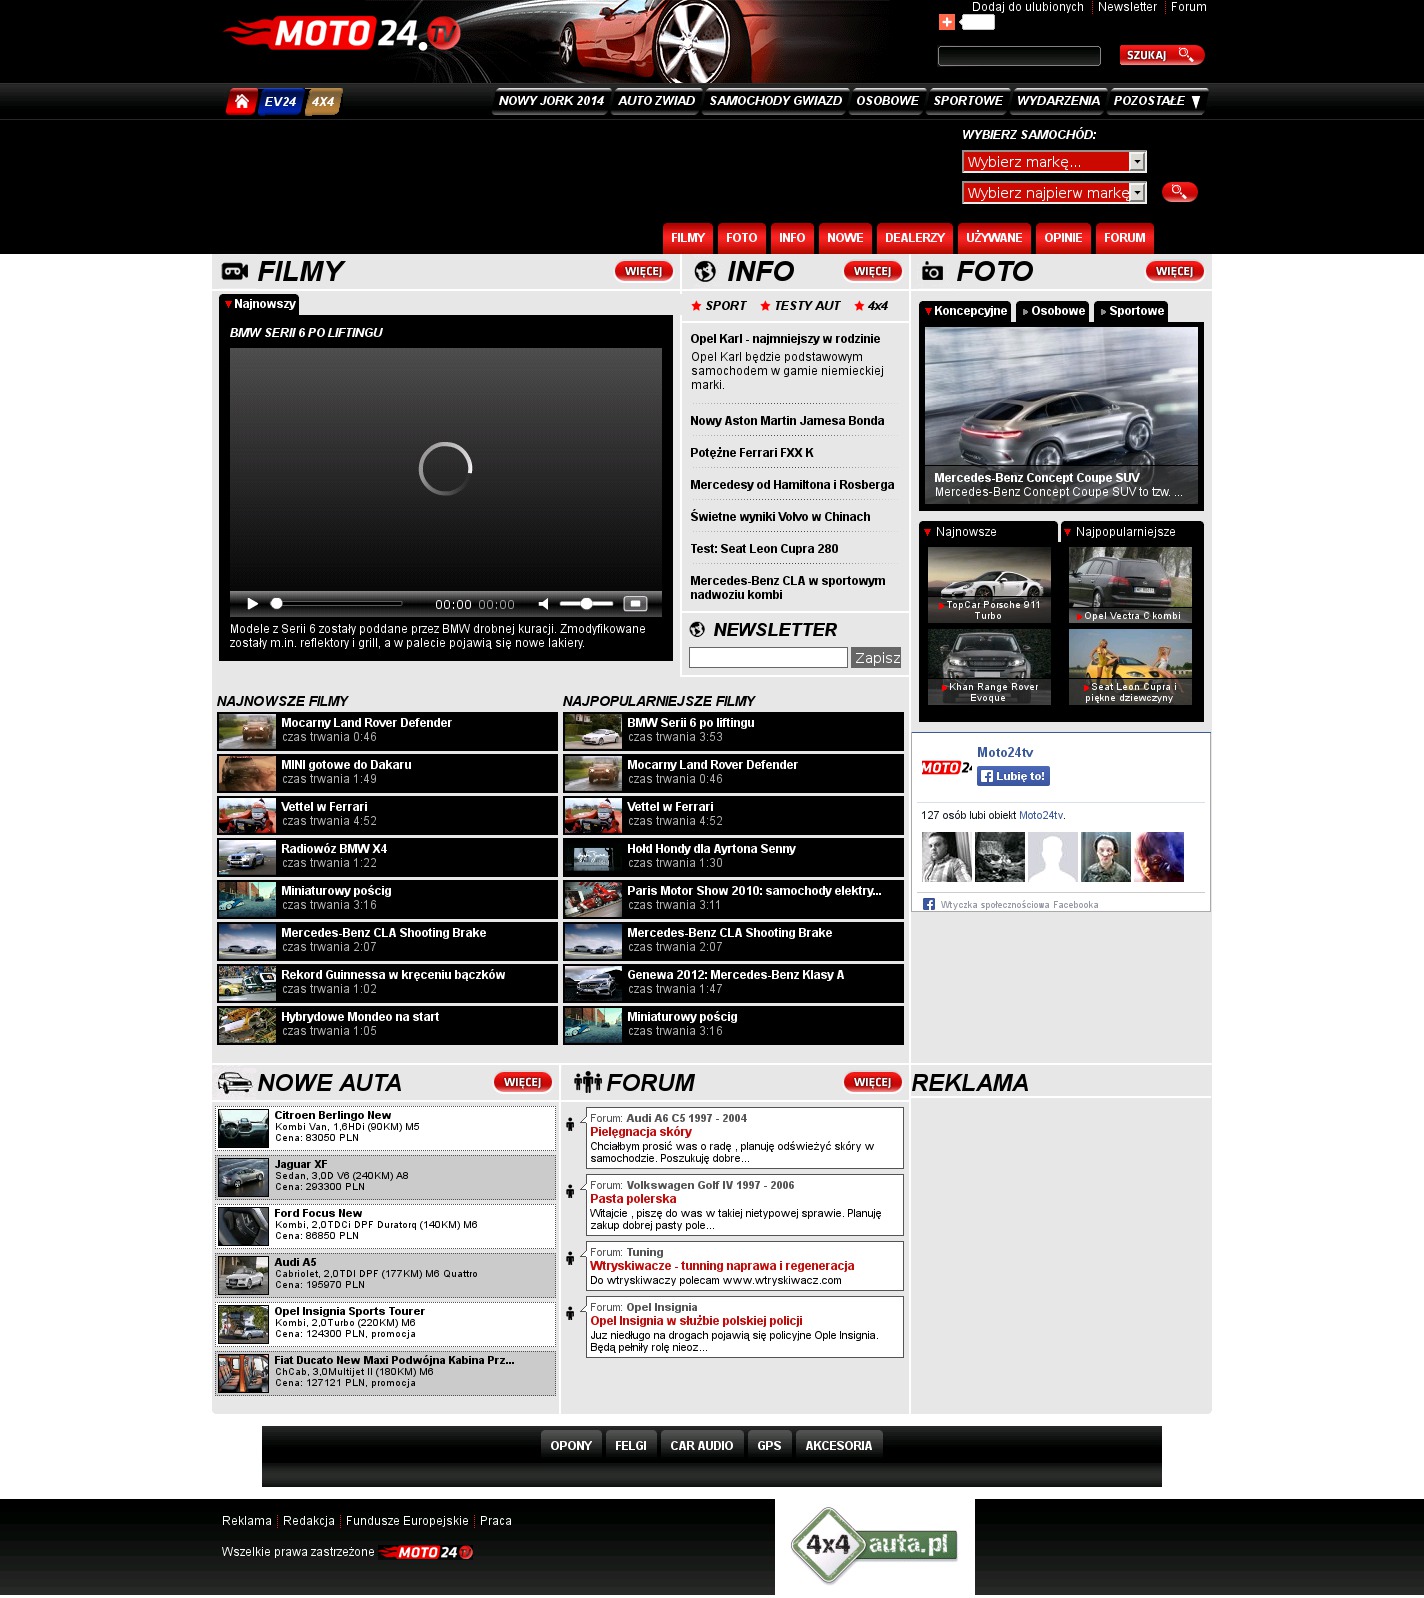Open the 4X4 section badge
This screenshot has height=1598, width=1424.
click(323, 102)
